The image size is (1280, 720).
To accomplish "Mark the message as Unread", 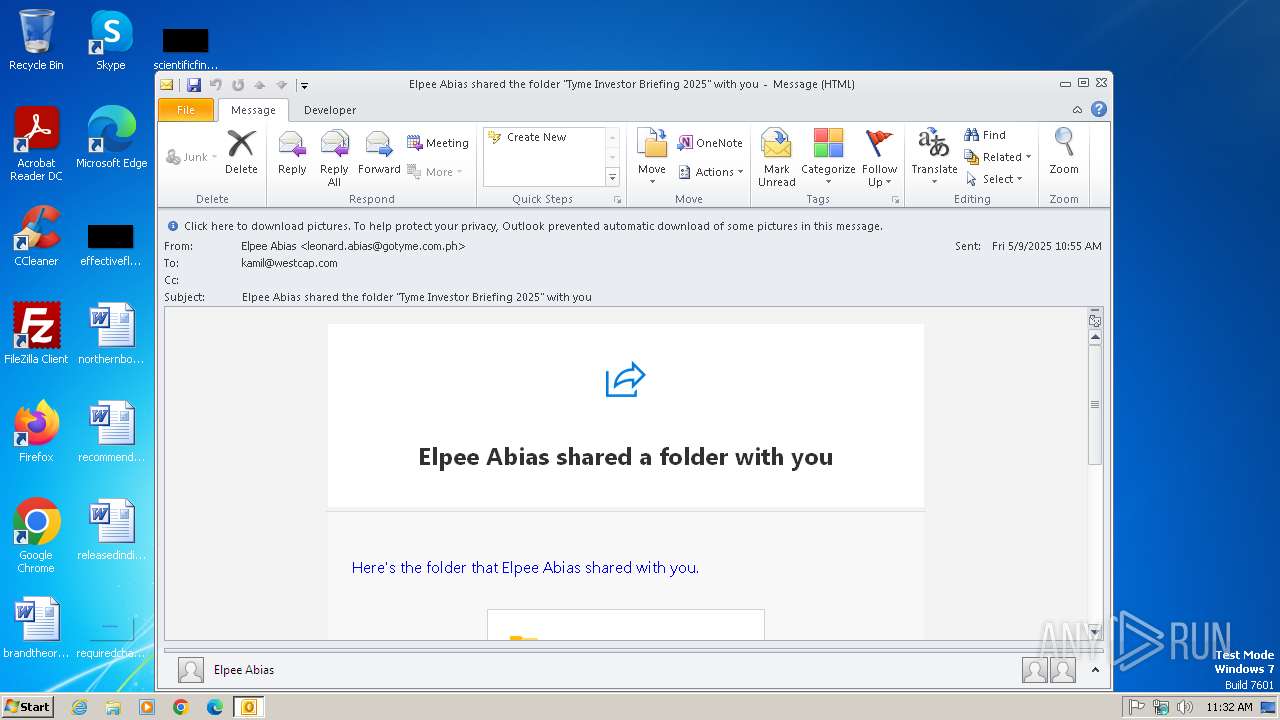I will 777,158.
